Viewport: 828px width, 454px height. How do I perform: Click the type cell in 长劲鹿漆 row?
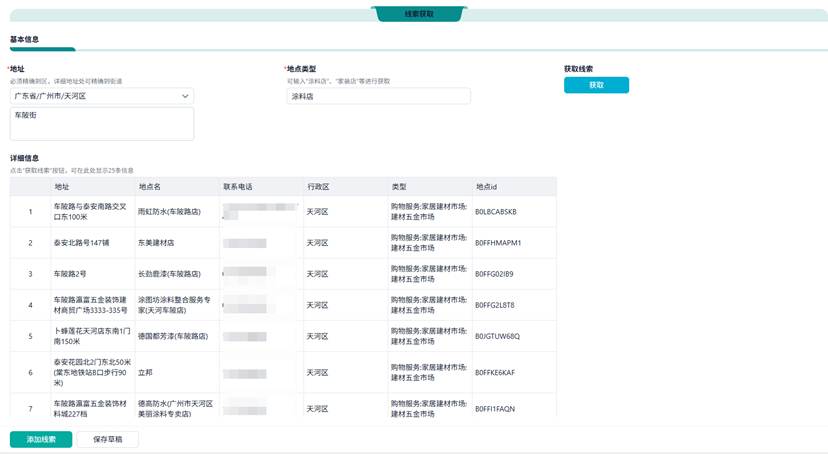pos(429,274)
